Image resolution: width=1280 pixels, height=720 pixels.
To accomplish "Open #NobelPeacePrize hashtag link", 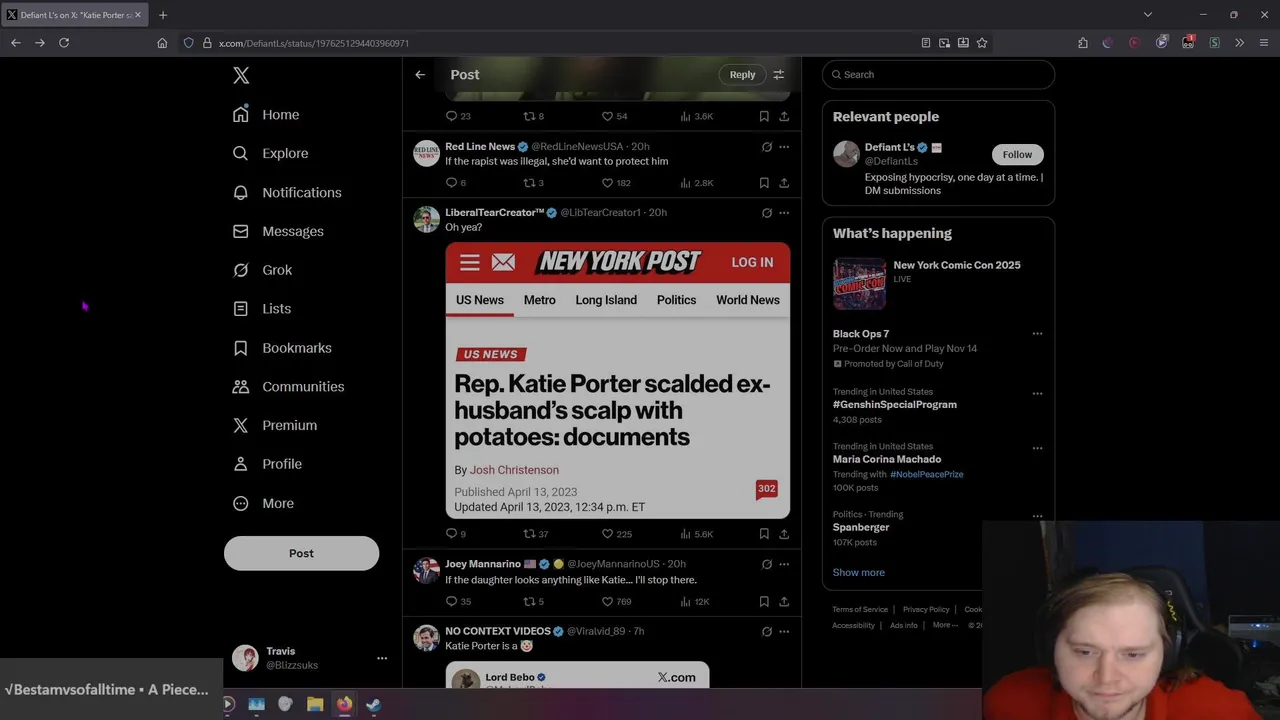I will [926, 474].
